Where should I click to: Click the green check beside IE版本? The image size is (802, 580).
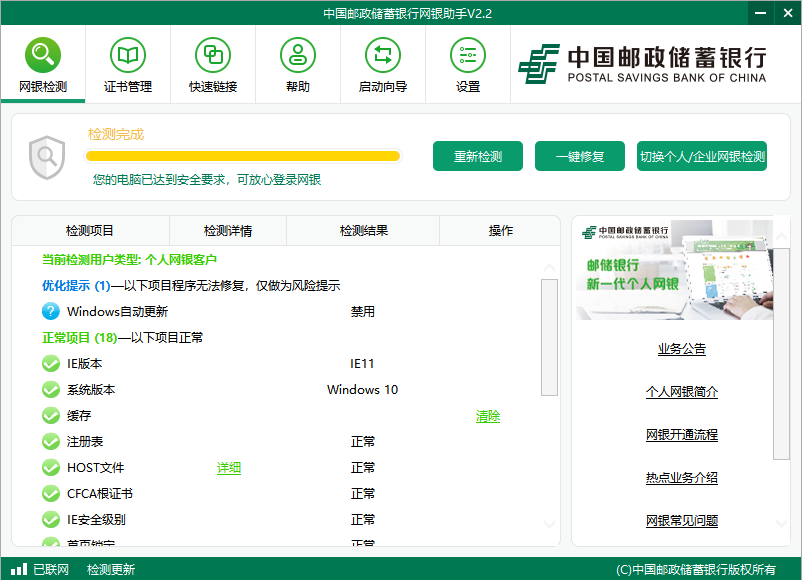click(x=51, y=364)
